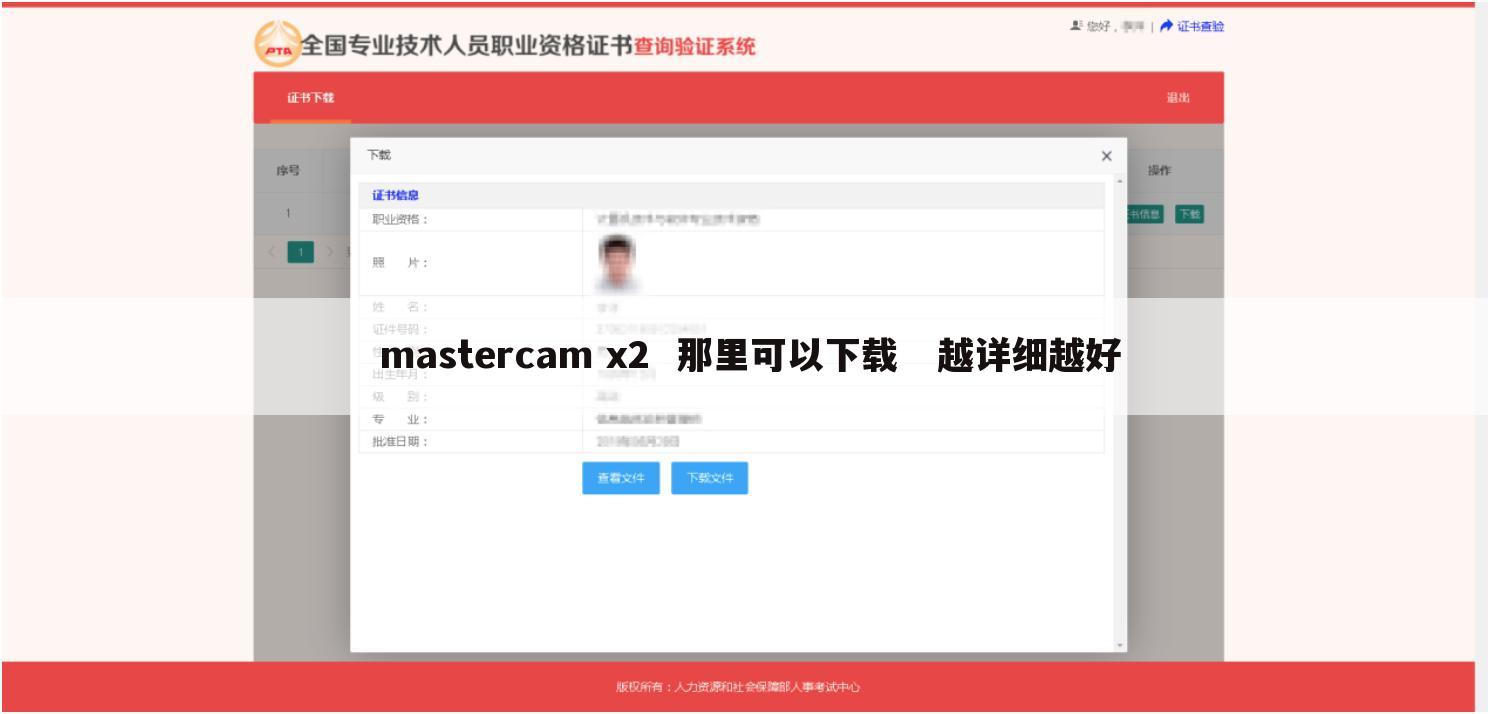Click the 证书查验 arrow icon
The image size is (1500, 714).
(1166, 27)
